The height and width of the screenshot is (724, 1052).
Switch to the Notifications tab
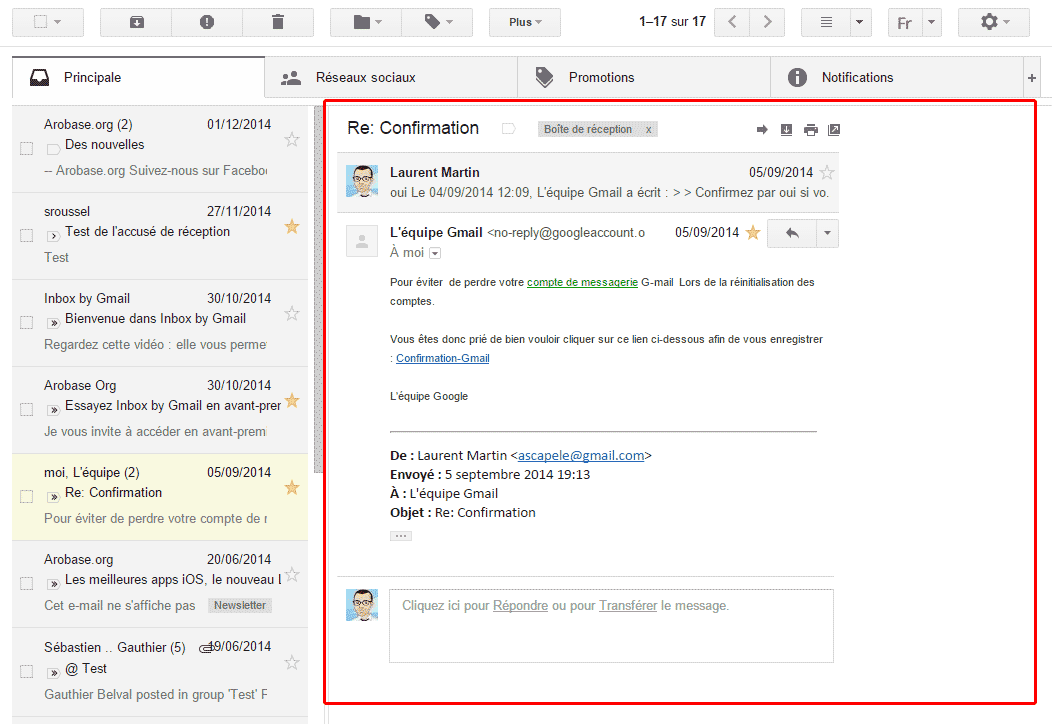[x=897, y=78]
